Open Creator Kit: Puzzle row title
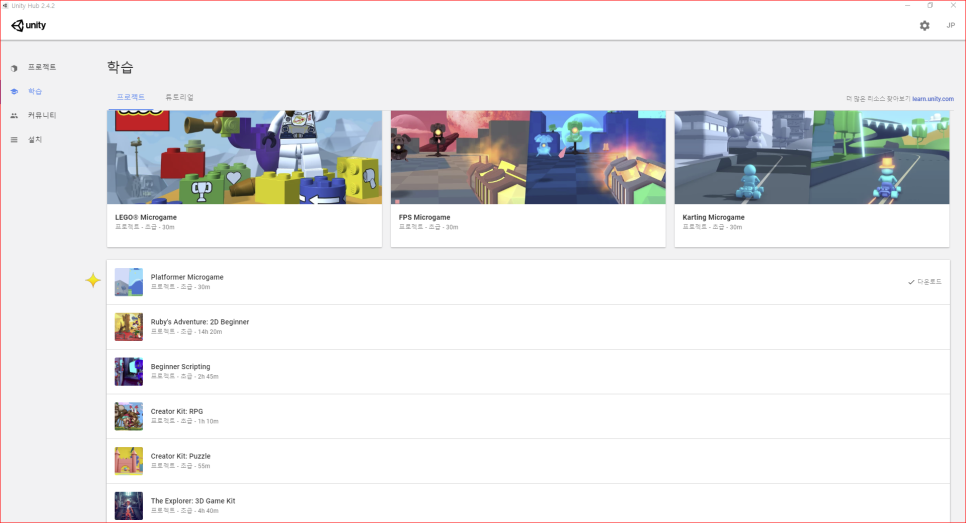The image size is (966, 523). click(181, 456)
